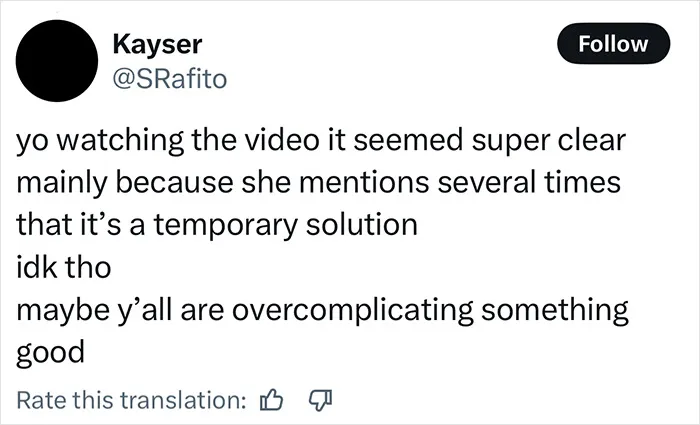Click the words 'super clear' in the first line

point(549,142)
